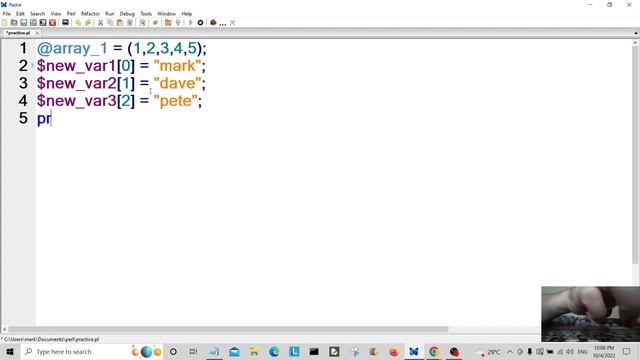Image resolution: width=640 pixels, height=360 pixels.
Task: Click the horizontal scroll-left arrow
Action: coord(4,329)
